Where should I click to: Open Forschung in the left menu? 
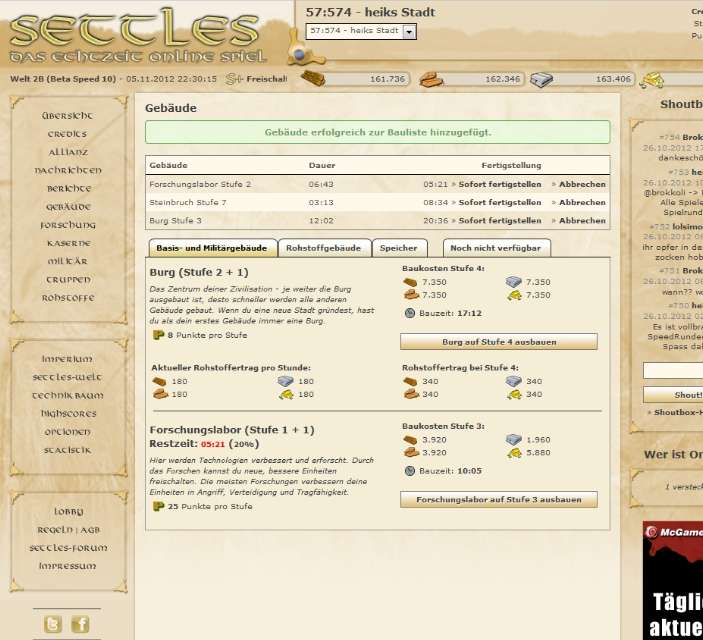(68, 225)
